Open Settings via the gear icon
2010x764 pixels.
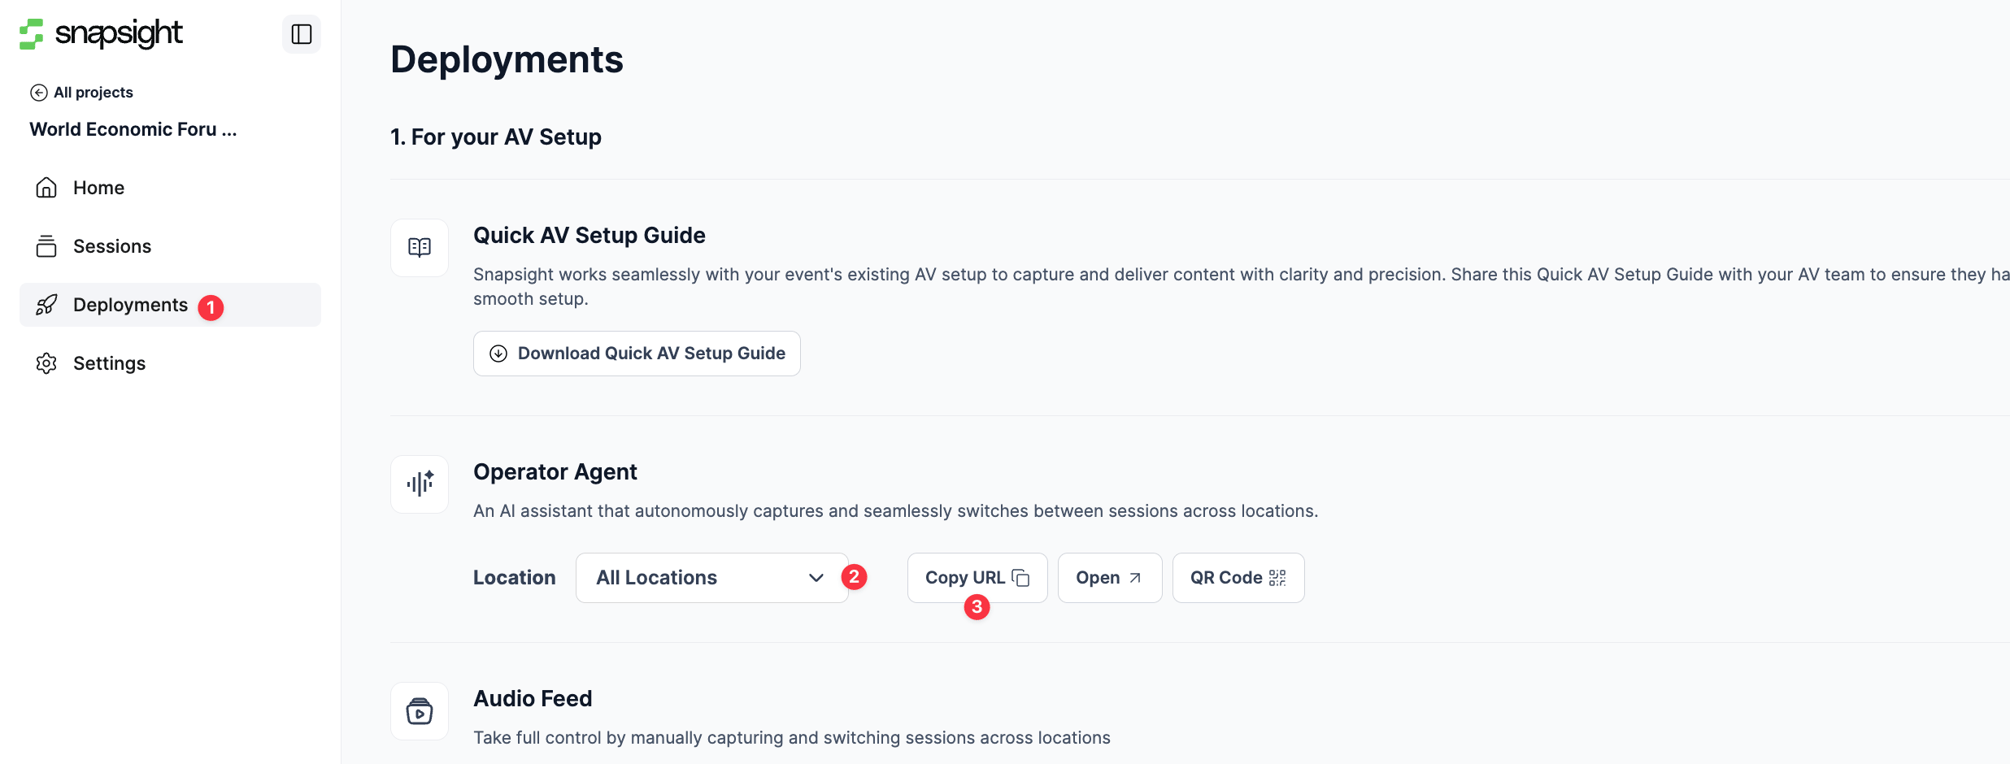point(46,363)
